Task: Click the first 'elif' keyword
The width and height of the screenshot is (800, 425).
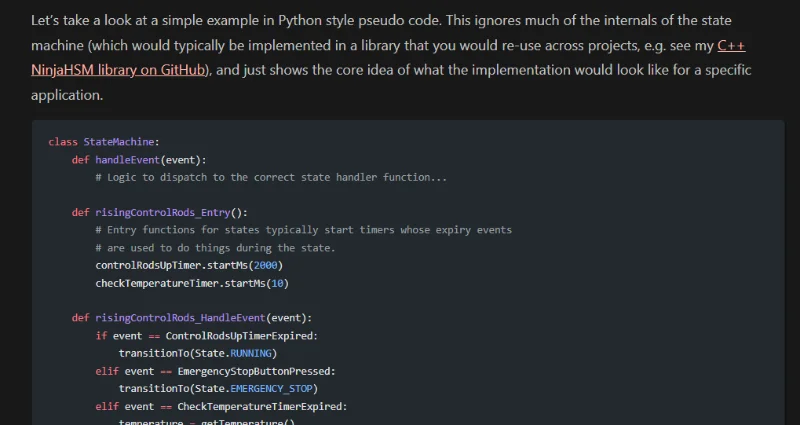Action: 107,371
